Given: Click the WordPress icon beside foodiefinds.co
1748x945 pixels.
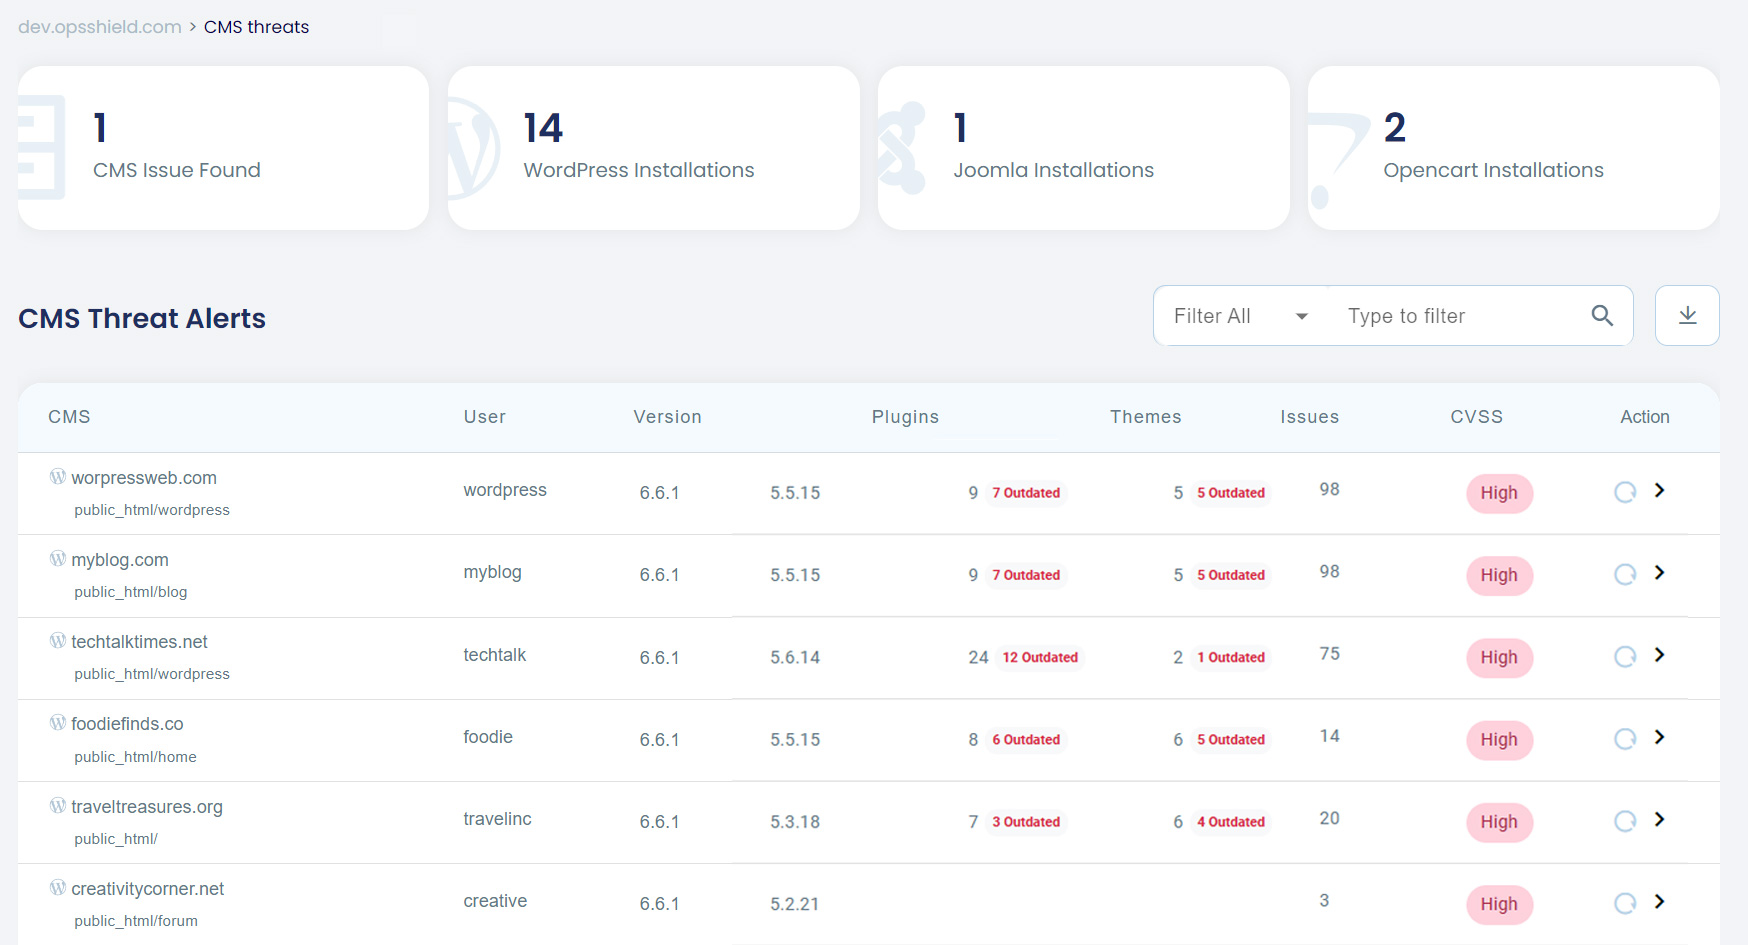Looking at the screenshot, I should [x=58, y=722].
